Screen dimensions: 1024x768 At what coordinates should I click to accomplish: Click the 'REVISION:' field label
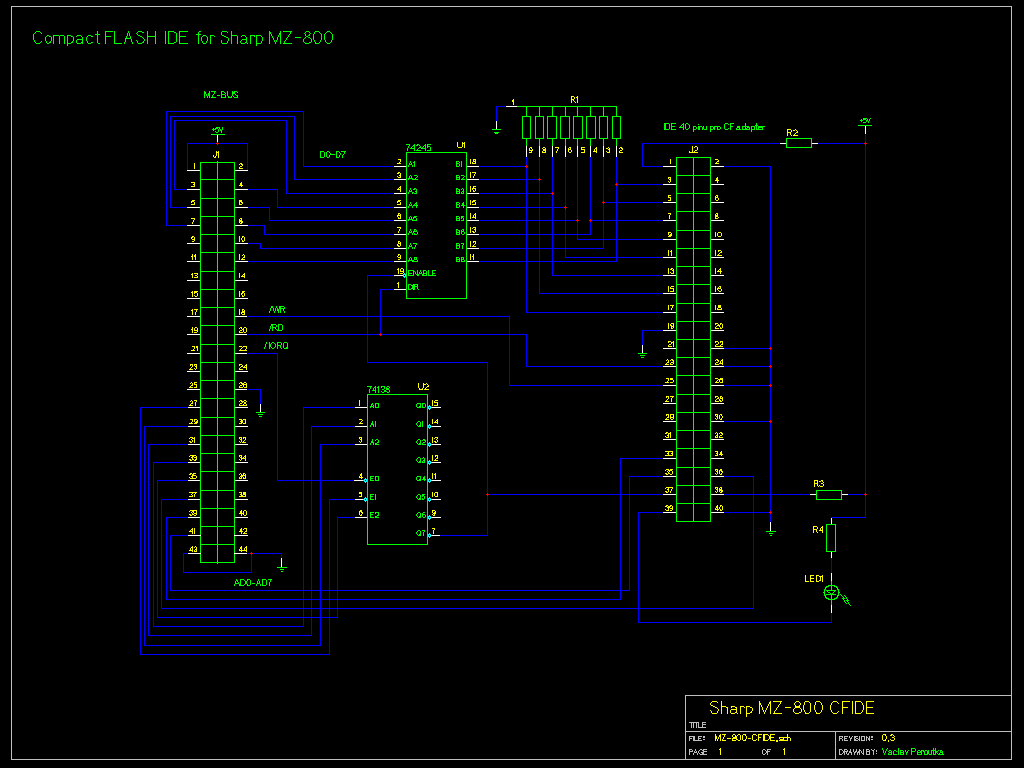856,739
